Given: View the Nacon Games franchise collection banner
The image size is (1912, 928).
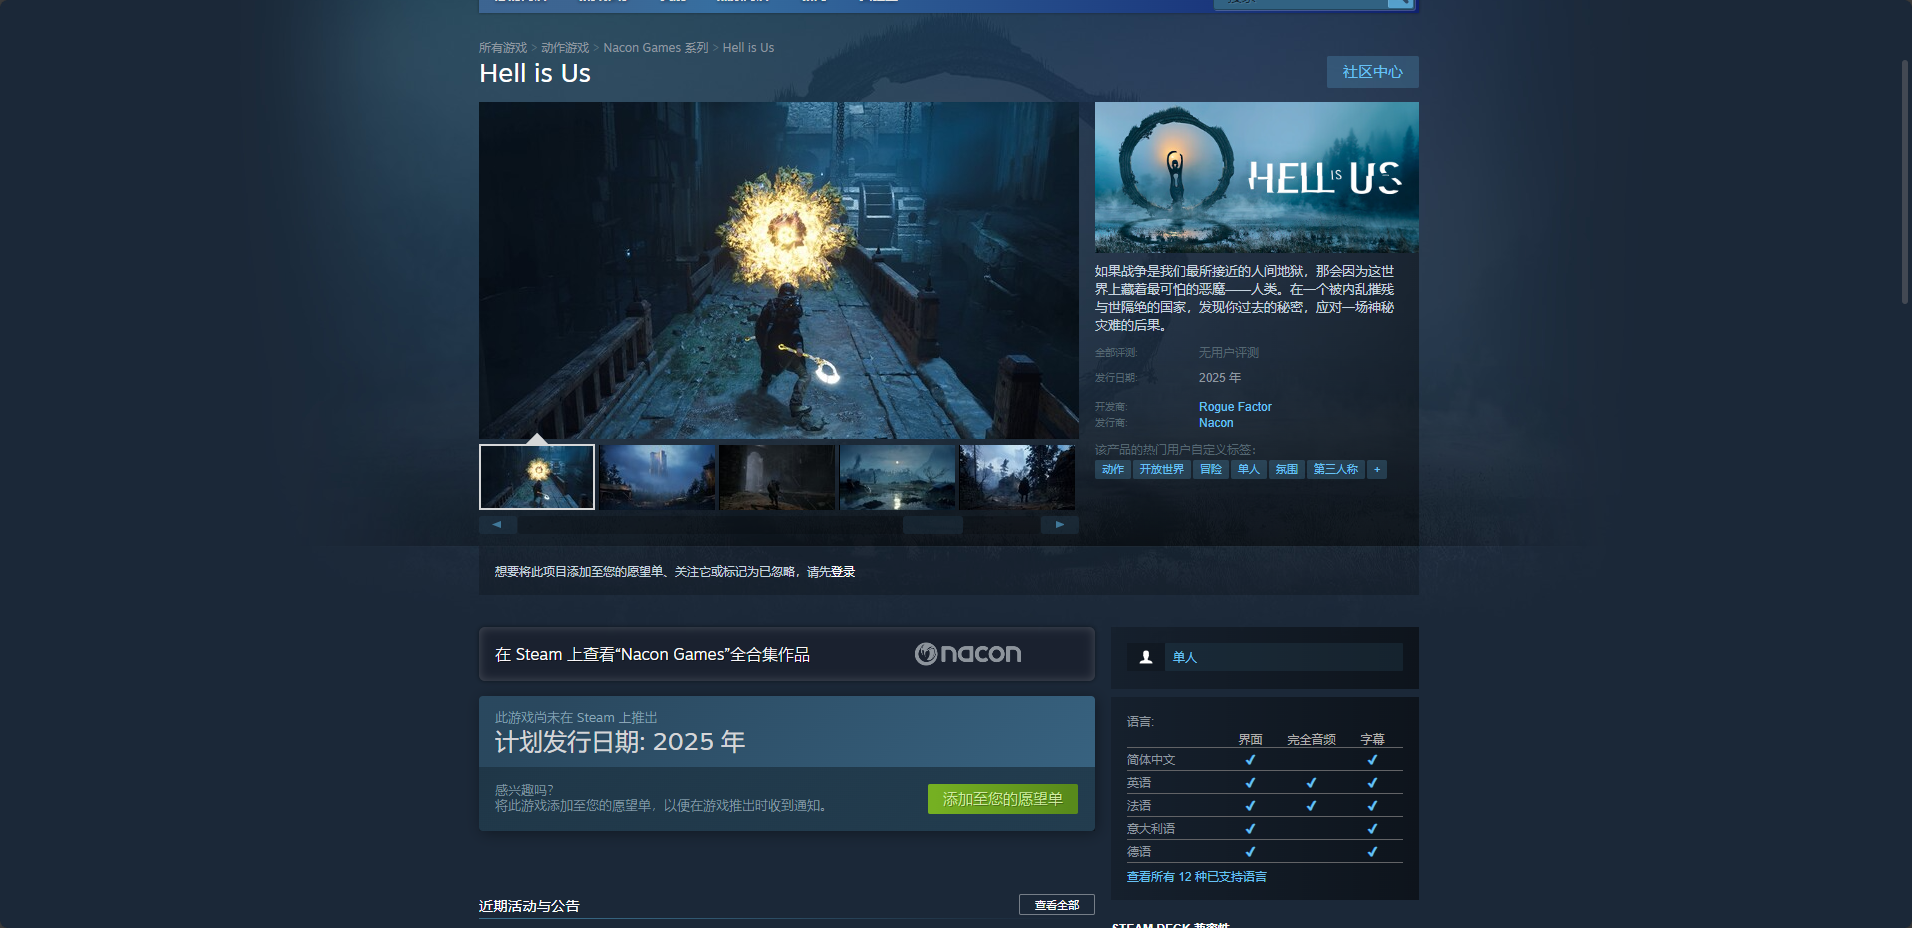Looking at the screenshot, I should tap(787, 654).
